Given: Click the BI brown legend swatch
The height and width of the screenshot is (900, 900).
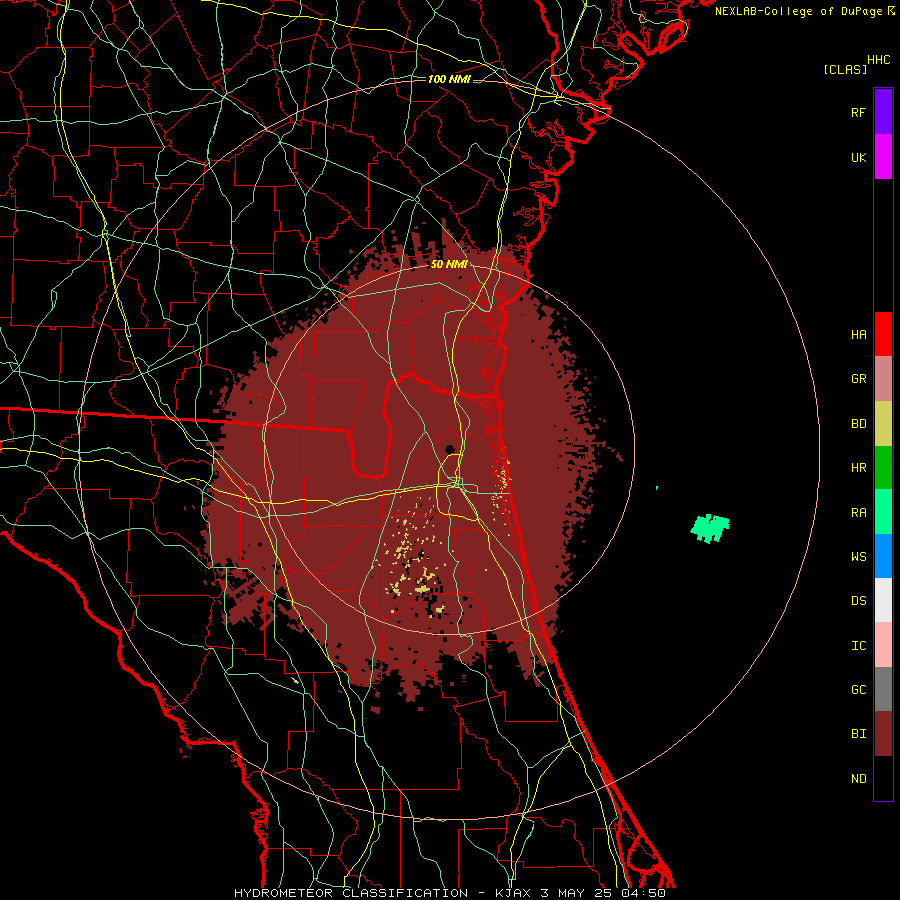Looking at the screenshot, I should 883,734.
